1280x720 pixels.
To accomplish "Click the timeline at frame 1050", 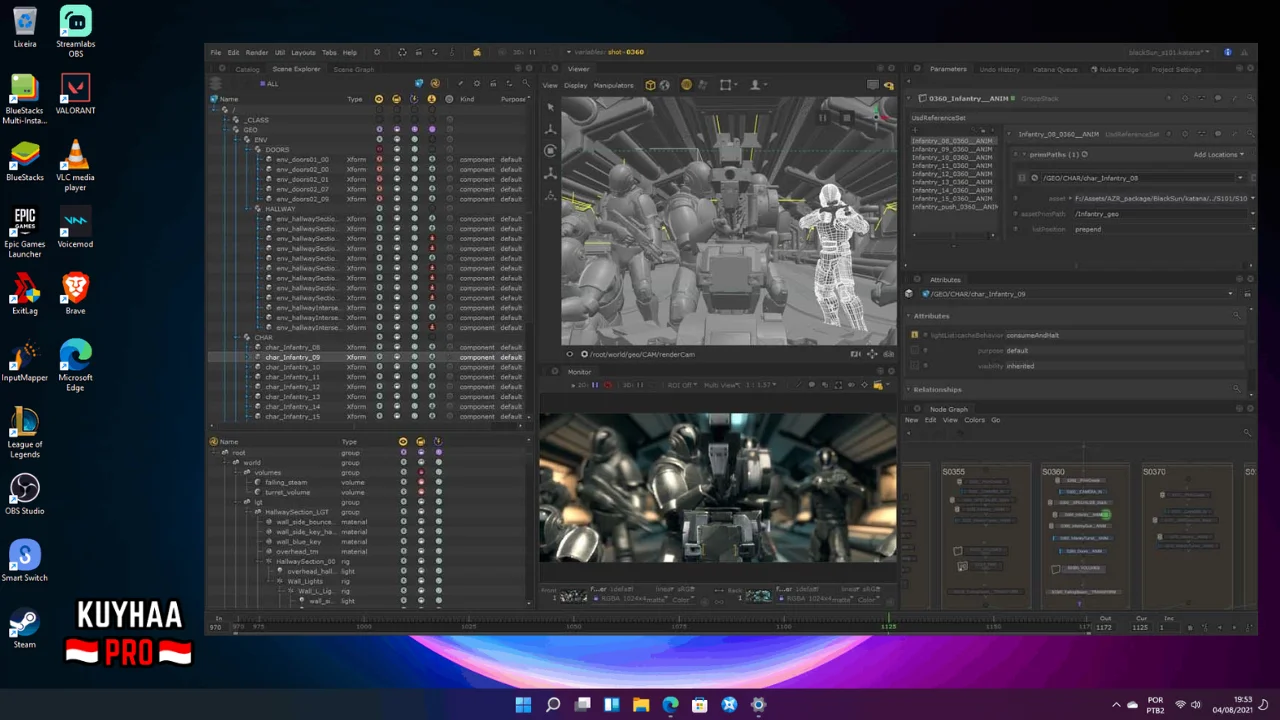I will tap(574, 627).
